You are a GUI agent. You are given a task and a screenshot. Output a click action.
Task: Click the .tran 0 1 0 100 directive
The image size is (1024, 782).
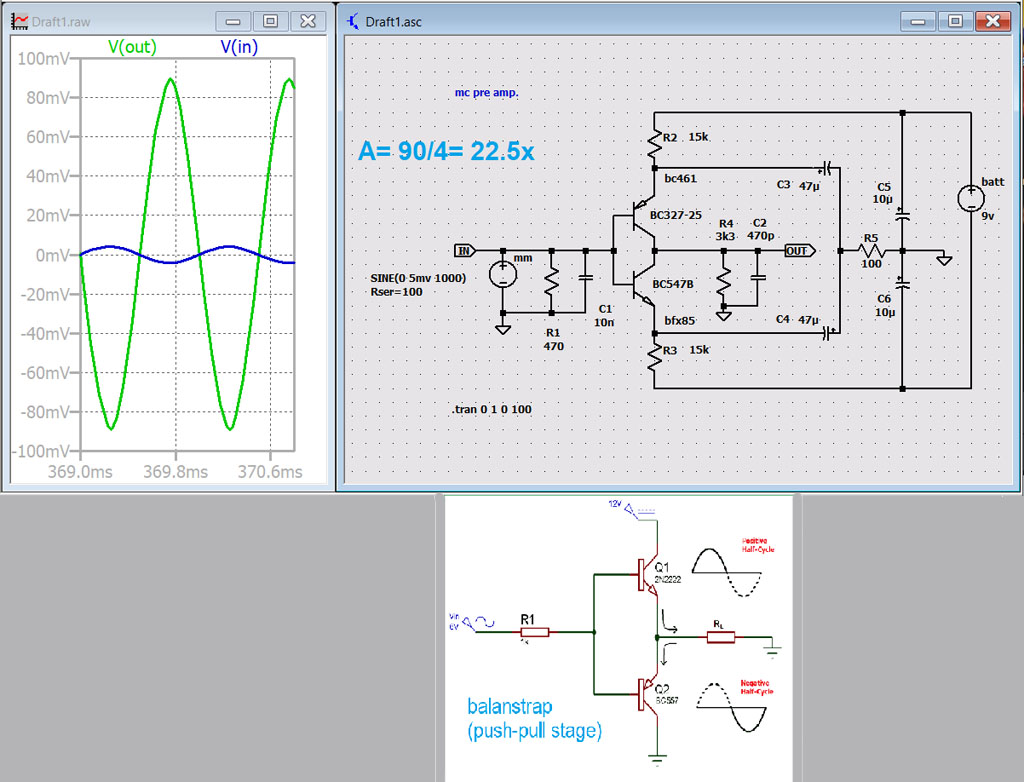coord(492,410)
